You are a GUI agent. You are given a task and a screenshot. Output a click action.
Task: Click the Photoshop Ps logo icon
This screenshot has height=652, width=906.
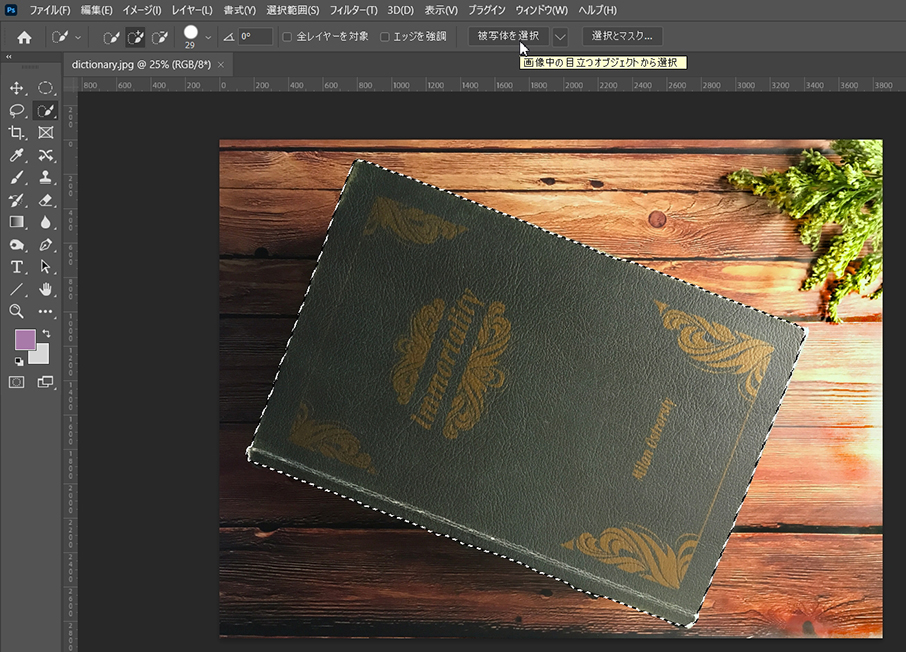[11, 10]
